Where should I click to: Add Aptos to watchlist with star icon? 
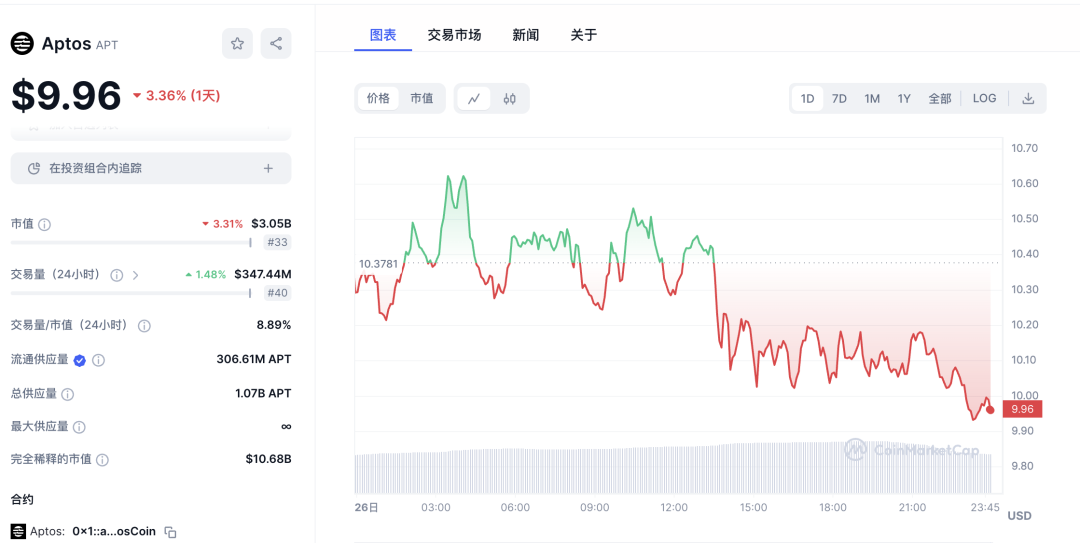(x=237, y=43)
